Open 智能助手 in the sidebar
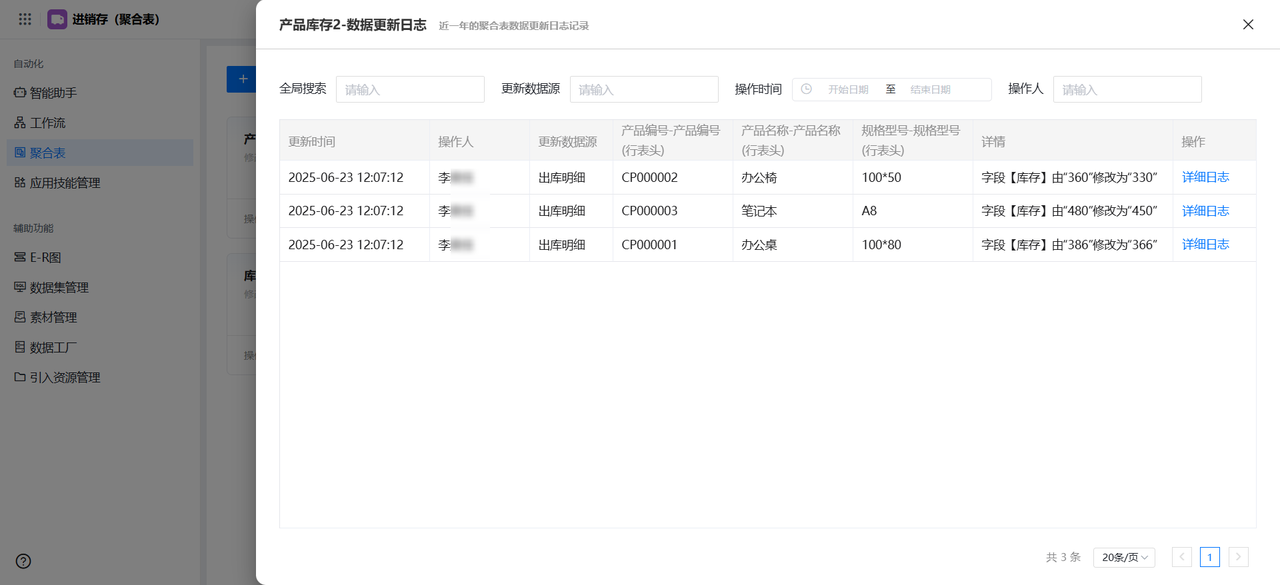The image size is (1280, 585). tap(53, 93)
